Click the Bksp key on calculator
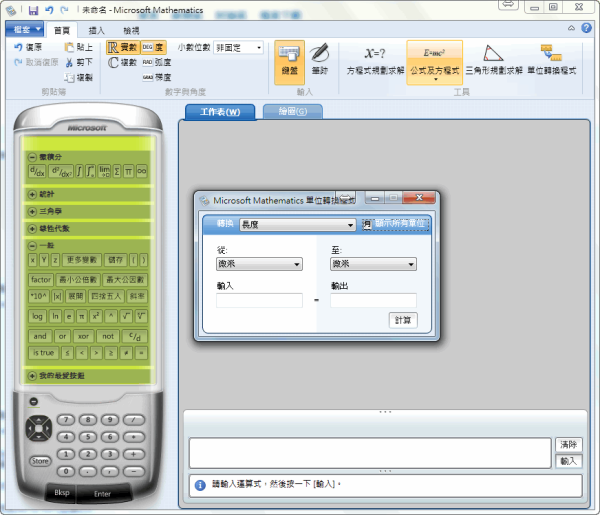Image resolution: width=600 pixels, height=515 pixels. [62, 493]
